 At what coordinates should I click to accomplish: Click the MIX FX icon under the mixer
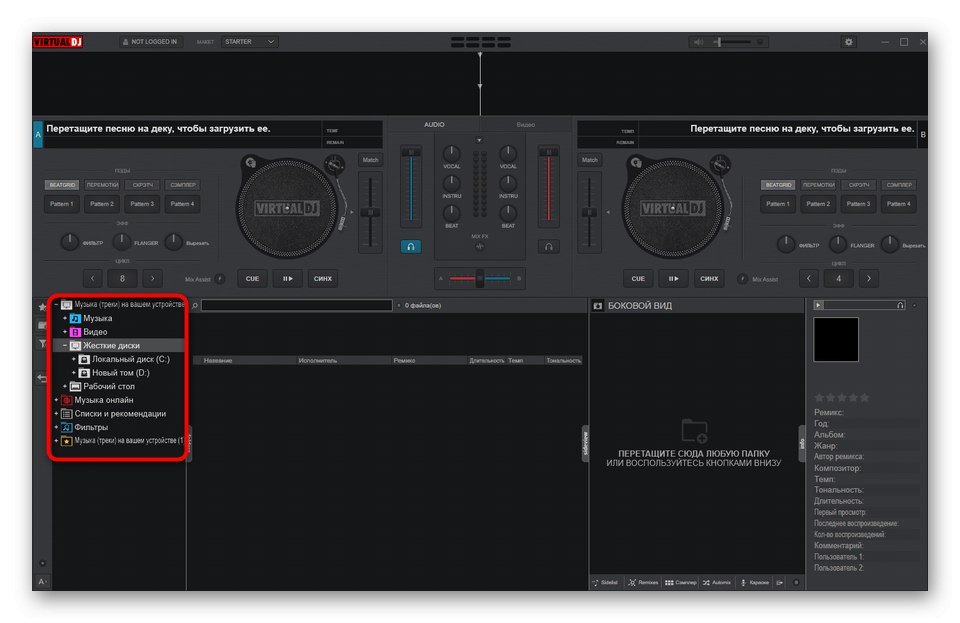tap(479, 246)
